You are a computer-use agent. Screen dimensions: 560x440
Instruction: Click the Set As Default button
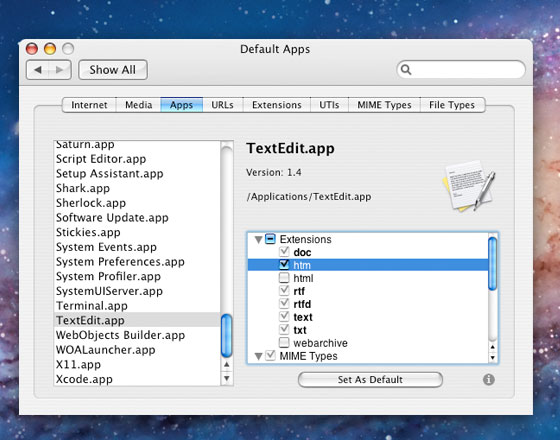pyautogui.click(x=370, y=379)
